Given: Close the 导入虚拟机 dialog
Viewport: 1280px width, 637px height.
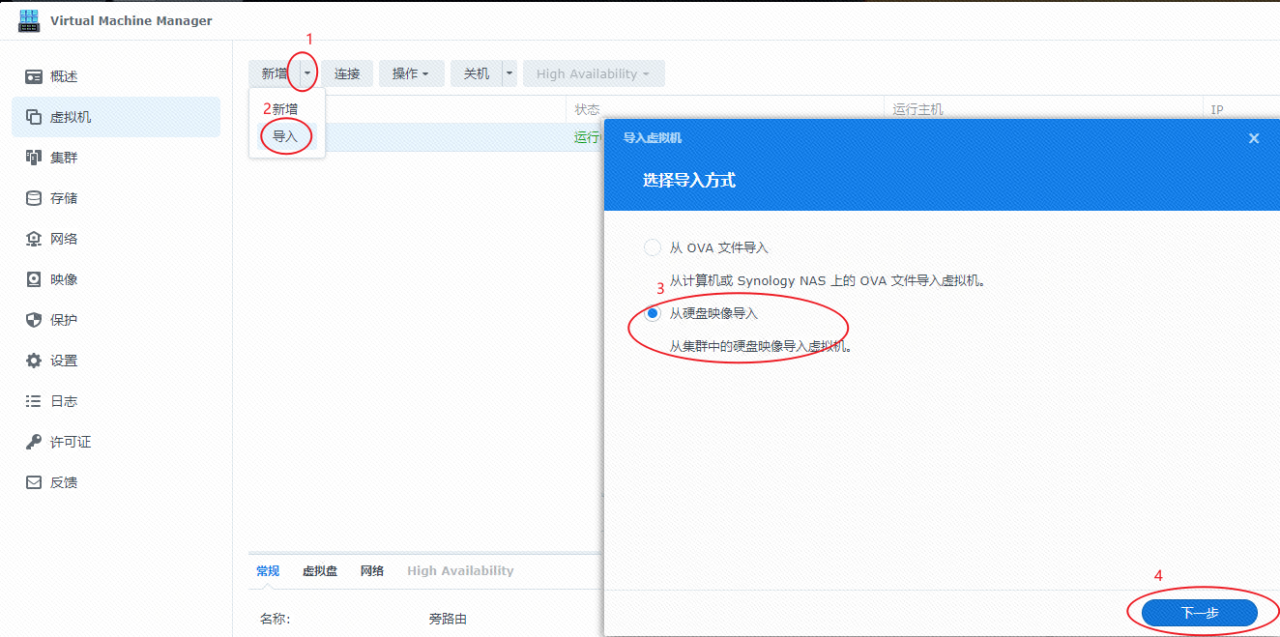Looking at the screenshot, I should [x=1253, y=138].
